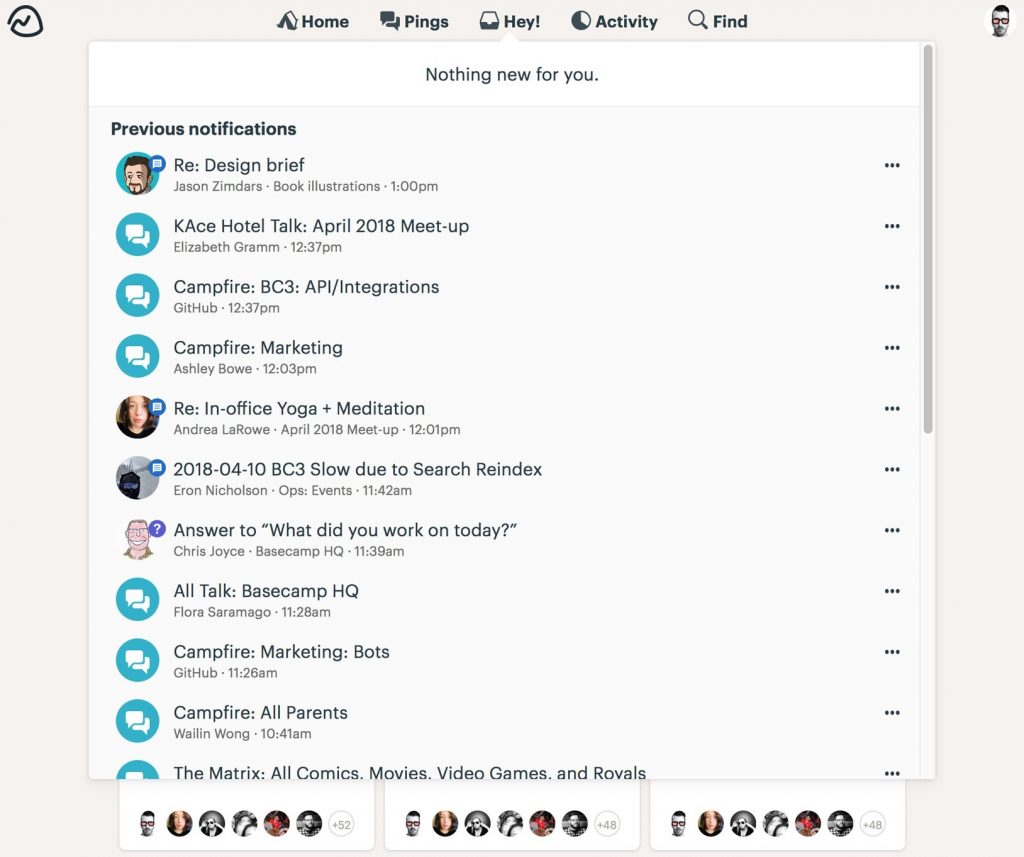This screenshot has width=1024, height=857.
Task: Go to Home in top navigation
Action: point(313,21)
